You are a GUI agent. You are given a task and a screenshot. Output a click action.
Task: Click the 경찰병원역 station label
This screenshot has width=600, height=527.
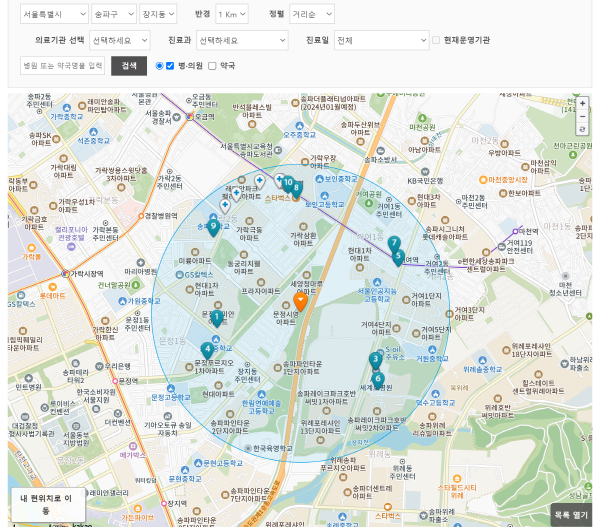coord(161,216)
